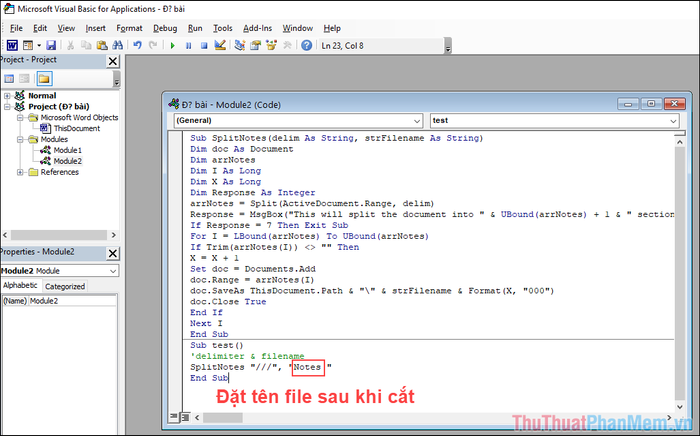The image size is (700, 436).
Task: Click the Toolbox icon in the toolbar
Action: pyautogui.click(x=287, y=46)
